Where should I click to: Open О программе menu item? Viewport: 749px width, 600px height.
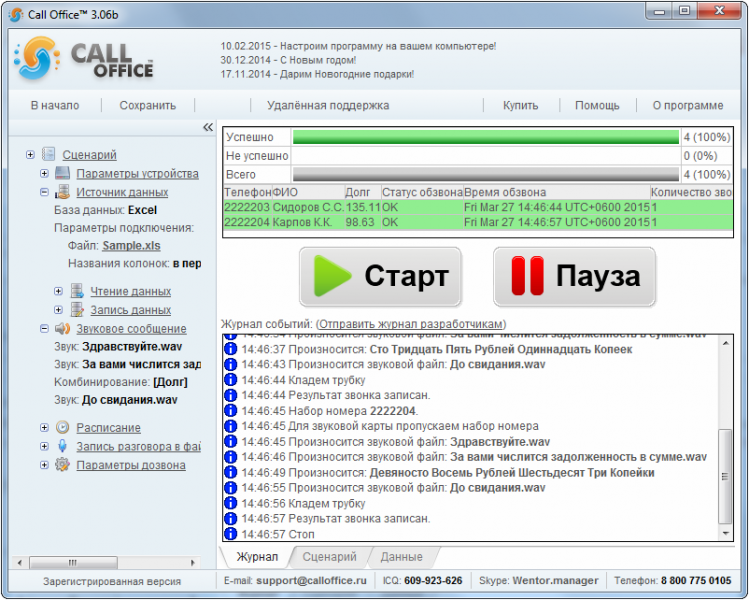(x=688, y=105)
